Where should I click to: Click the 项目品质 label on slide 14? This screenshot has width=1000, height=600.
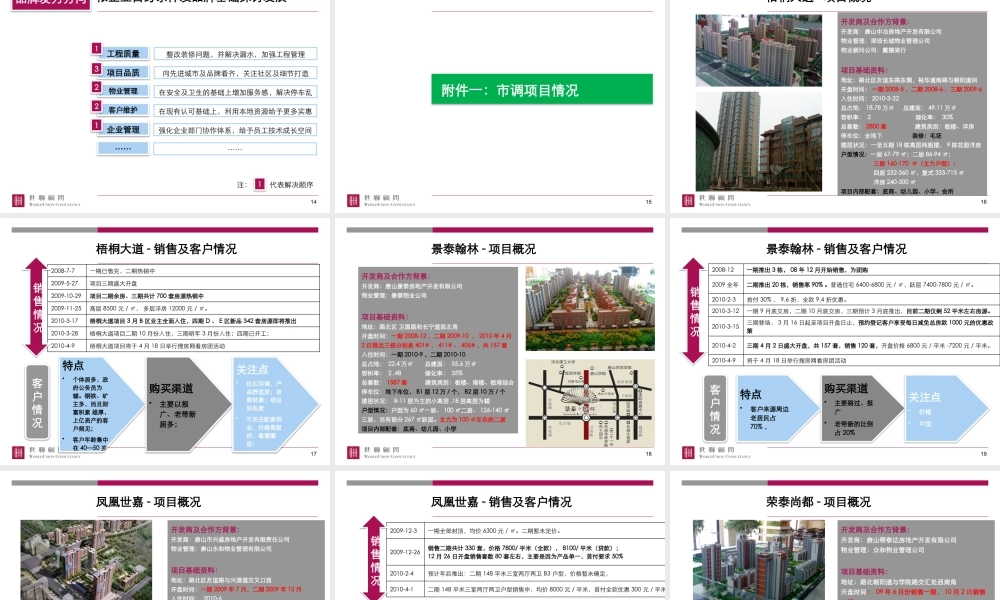123,73
